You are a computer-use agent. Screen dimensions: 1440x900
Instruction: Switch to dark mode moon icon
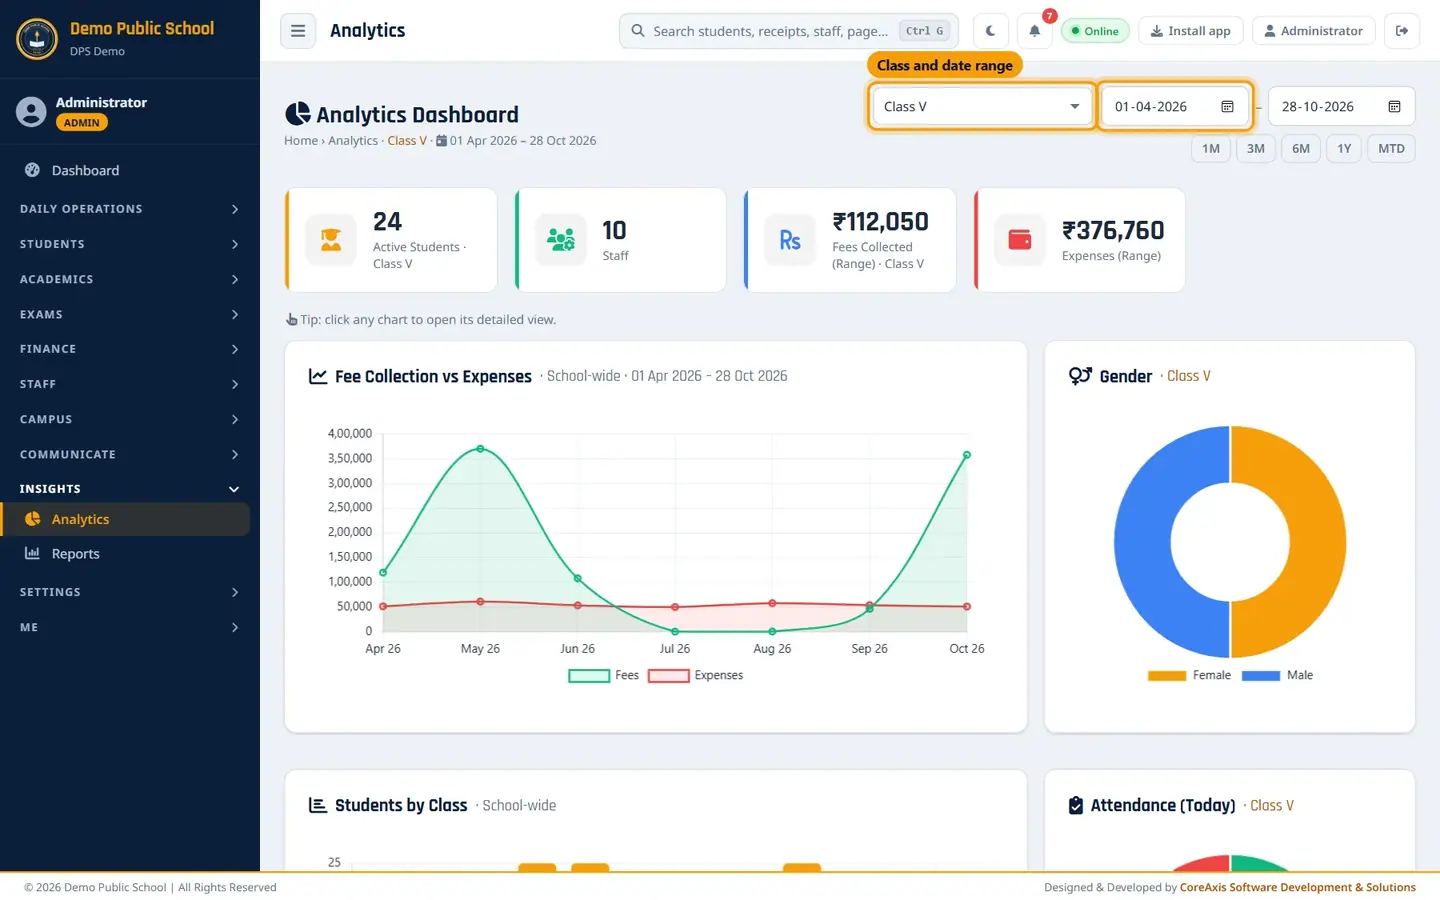coord(990,31)
